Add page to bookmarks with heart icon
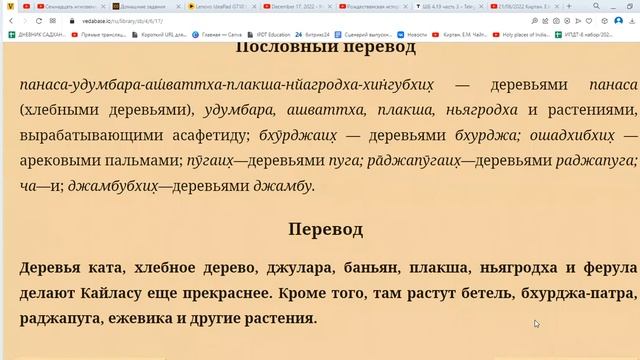 click(x=589, y=21)
